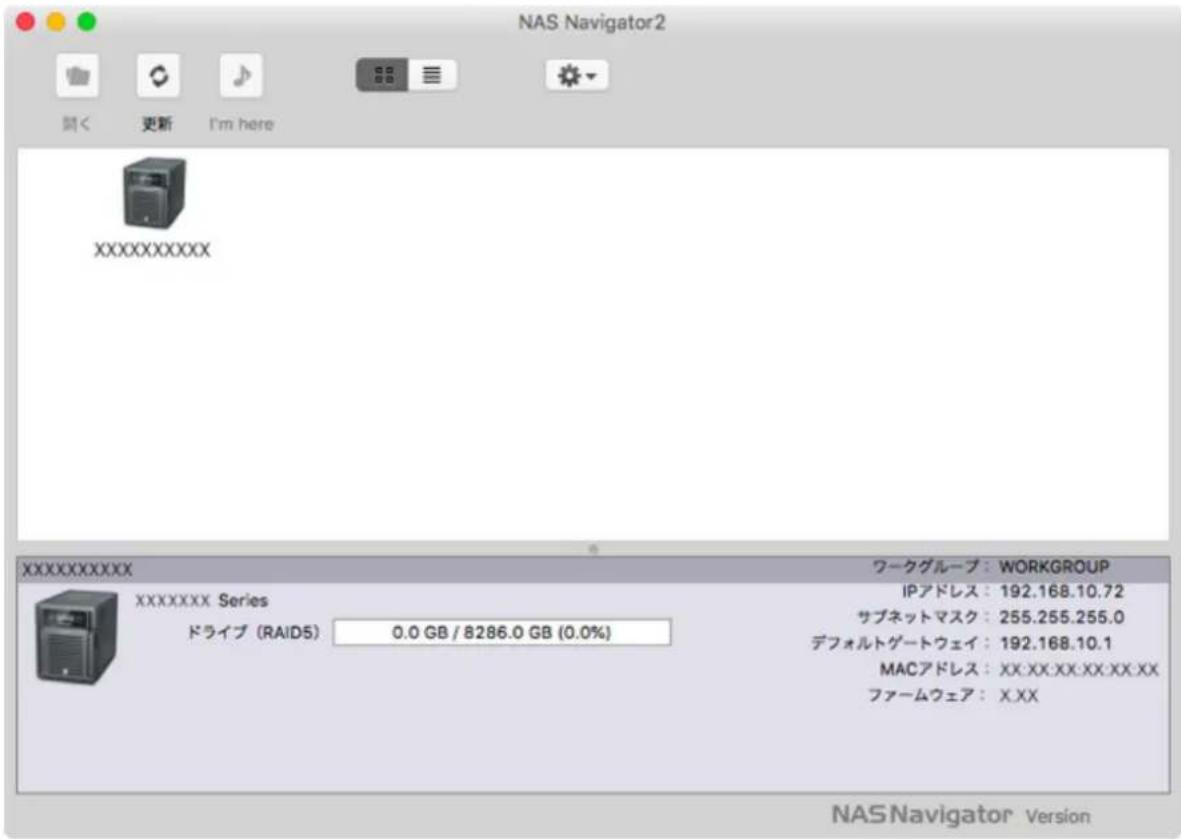Click the details pane header XXXXXXXXXX
Viewport: 1181px width, 839px height.
point(77,569)
